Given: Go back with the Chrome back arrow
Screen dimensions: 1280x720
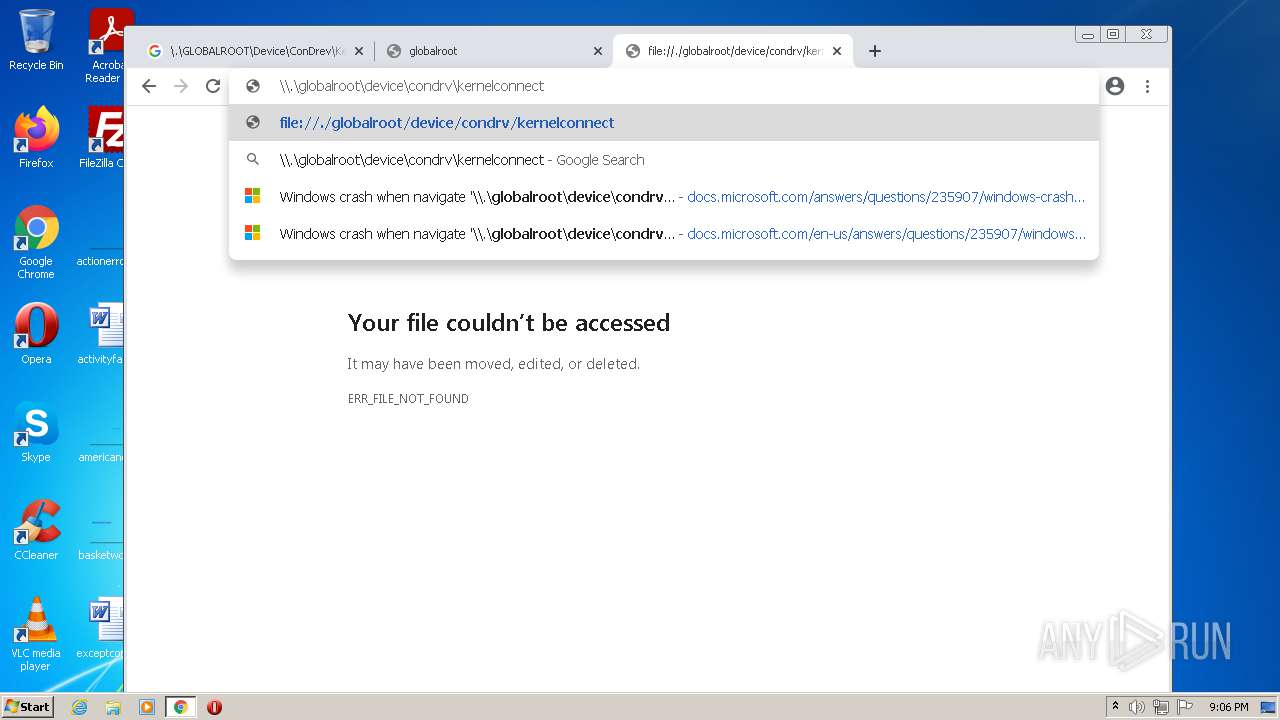Looking at the screenshot, I should pyautogui.click(x=149, y=86).
